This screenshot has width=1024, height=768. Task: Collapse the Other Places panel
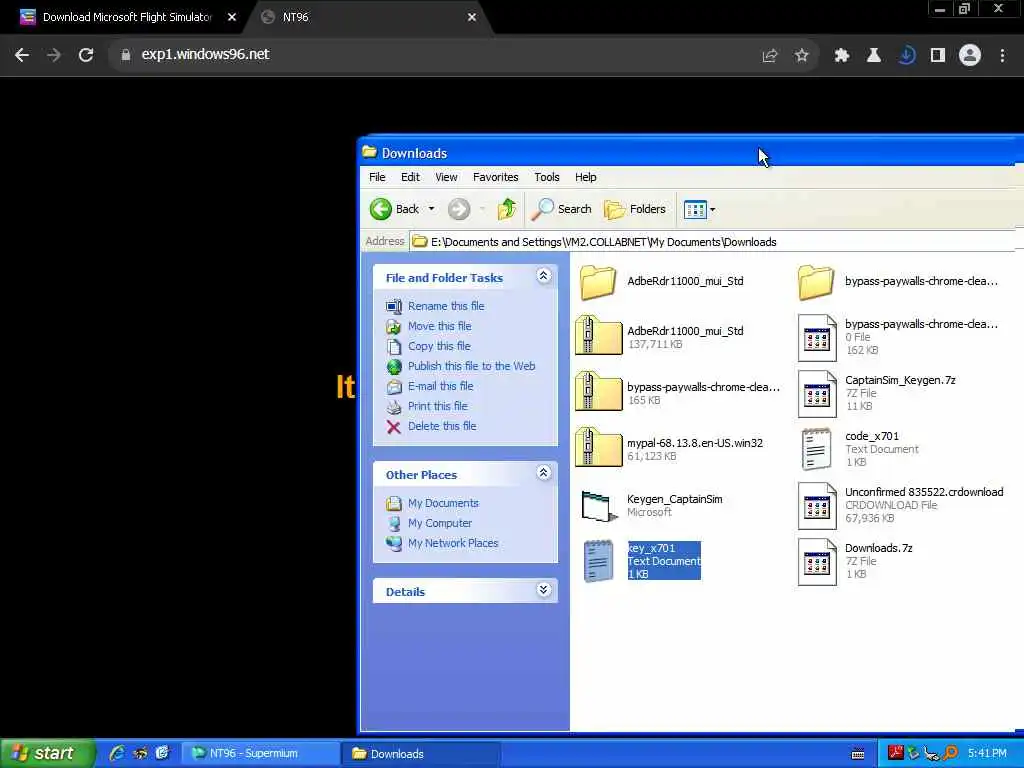coord(543,473)
